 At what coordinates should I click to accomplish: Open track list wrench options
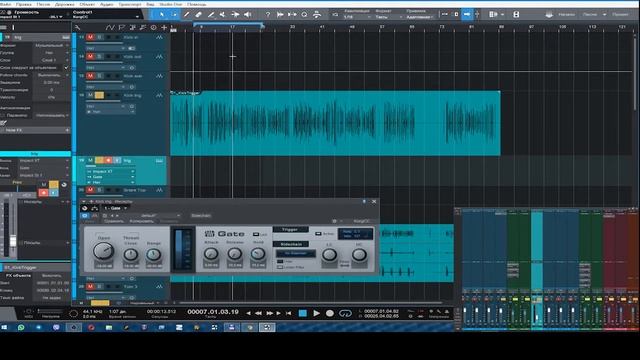78,27
